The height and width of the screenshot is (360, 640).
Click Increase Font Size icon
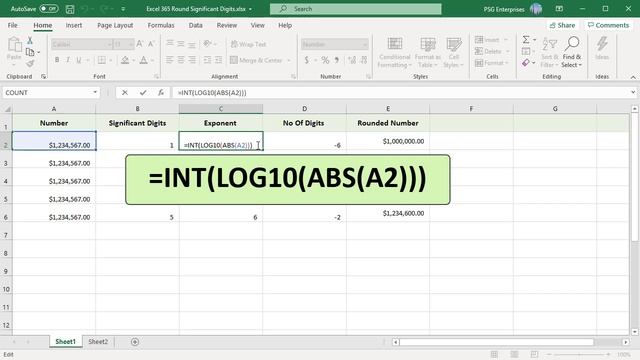pyautogui.click(x=140, y=44)
